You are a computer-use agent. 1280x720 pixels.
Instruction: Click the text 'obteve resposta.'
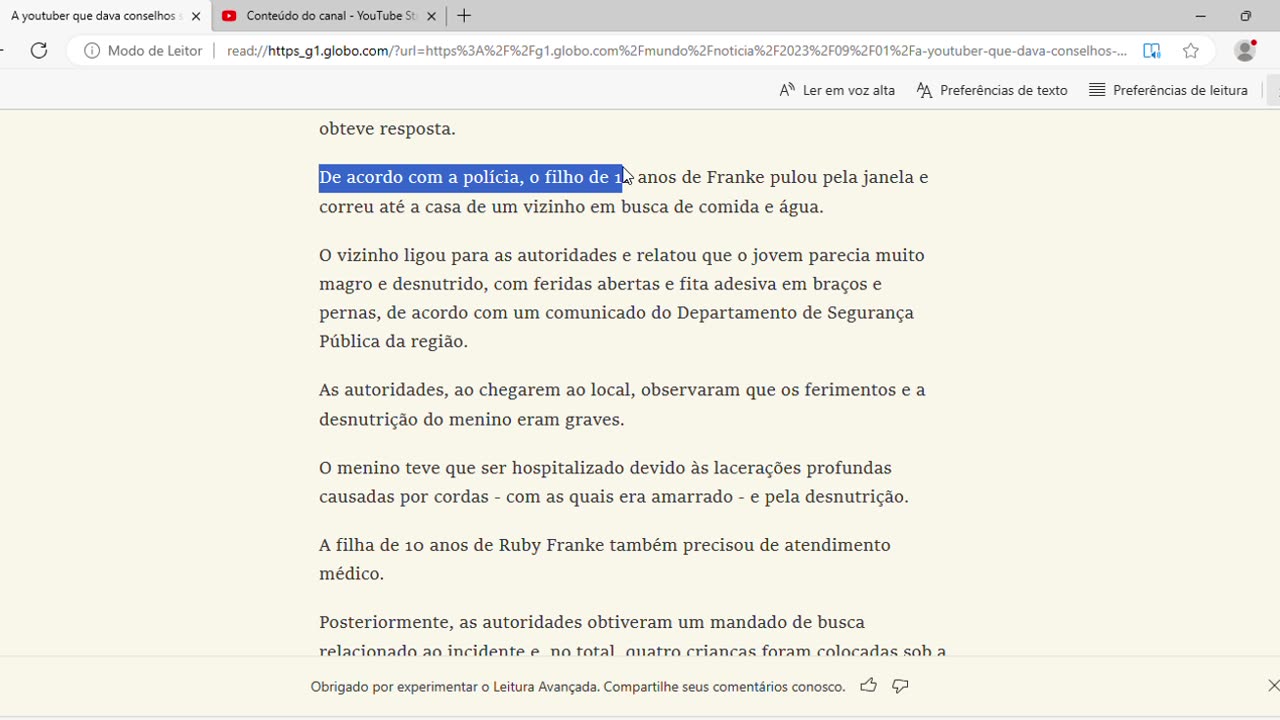click(x=387, y=129)
